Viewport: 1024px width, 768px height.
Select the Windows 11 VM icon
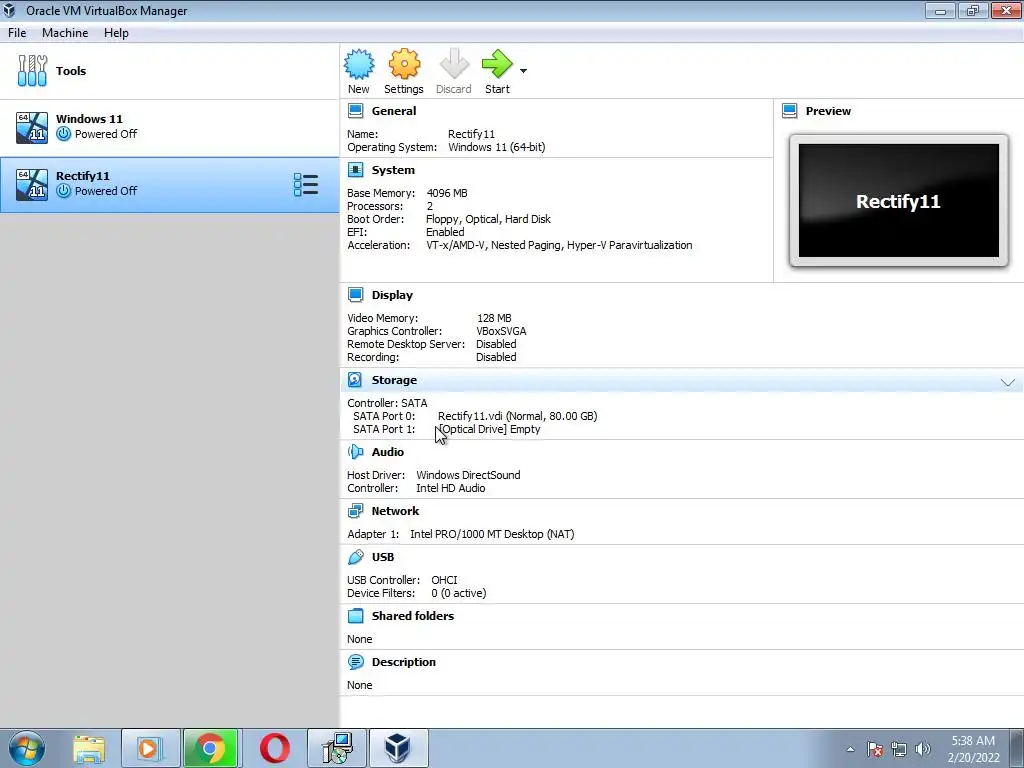pos(32,127)
